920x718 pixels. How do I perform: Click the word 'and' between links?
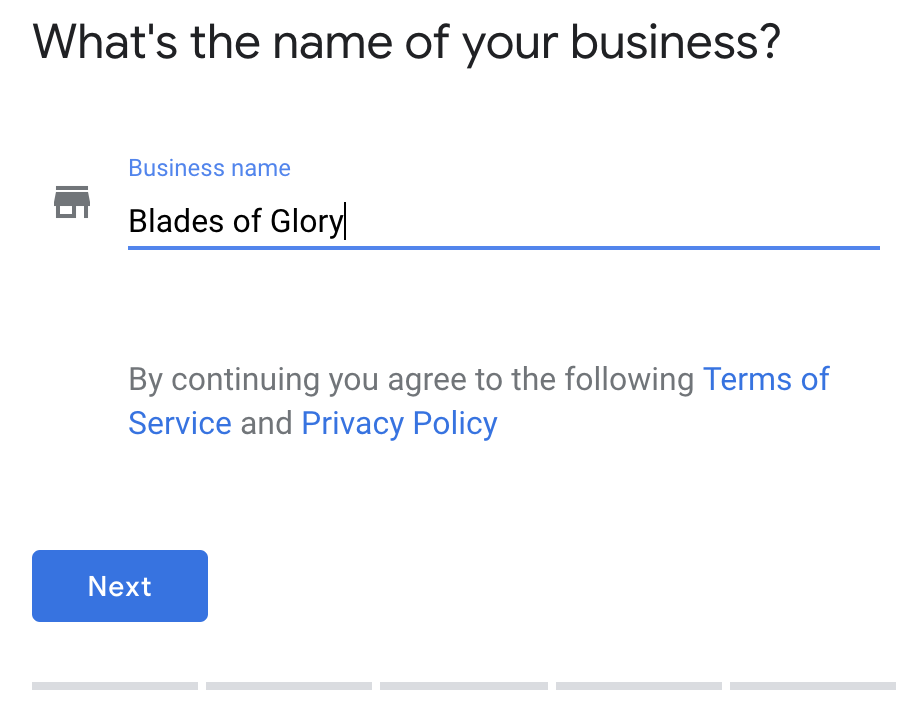click(266, 423)
